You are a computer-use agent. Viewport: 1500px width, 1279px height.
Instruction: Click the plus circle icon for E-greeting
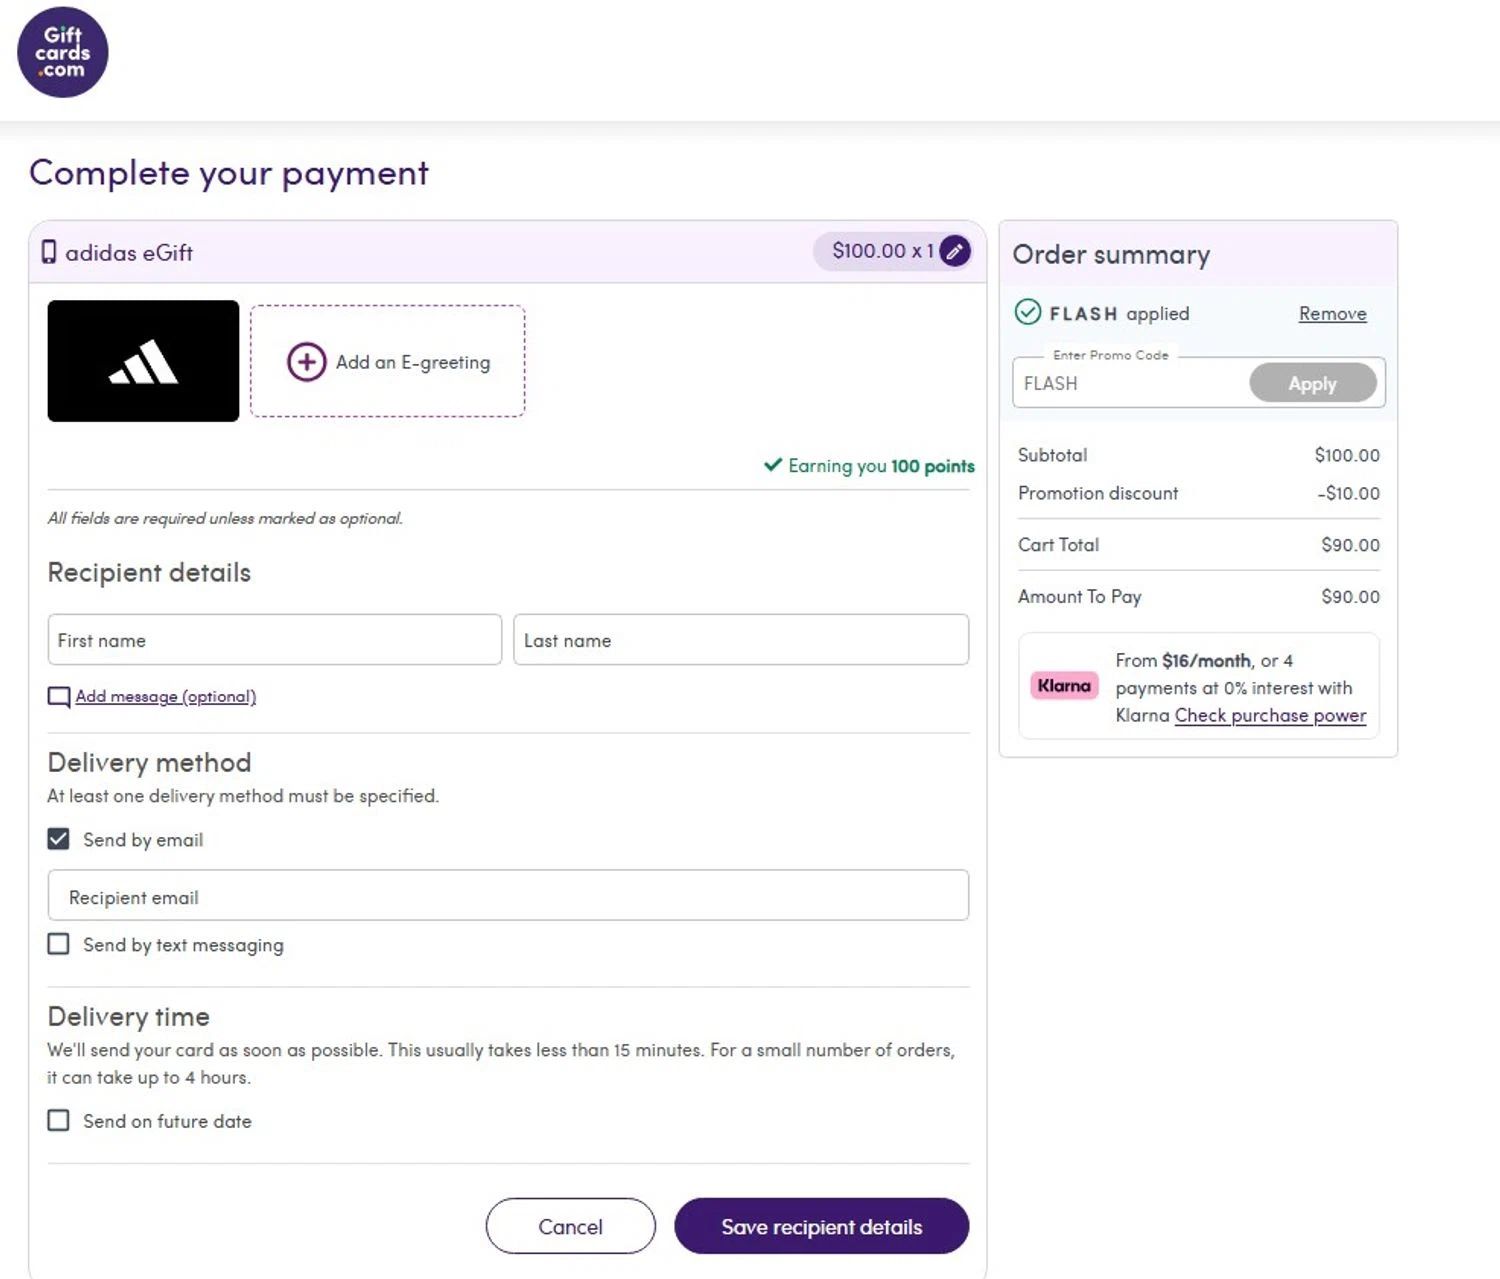307,362
